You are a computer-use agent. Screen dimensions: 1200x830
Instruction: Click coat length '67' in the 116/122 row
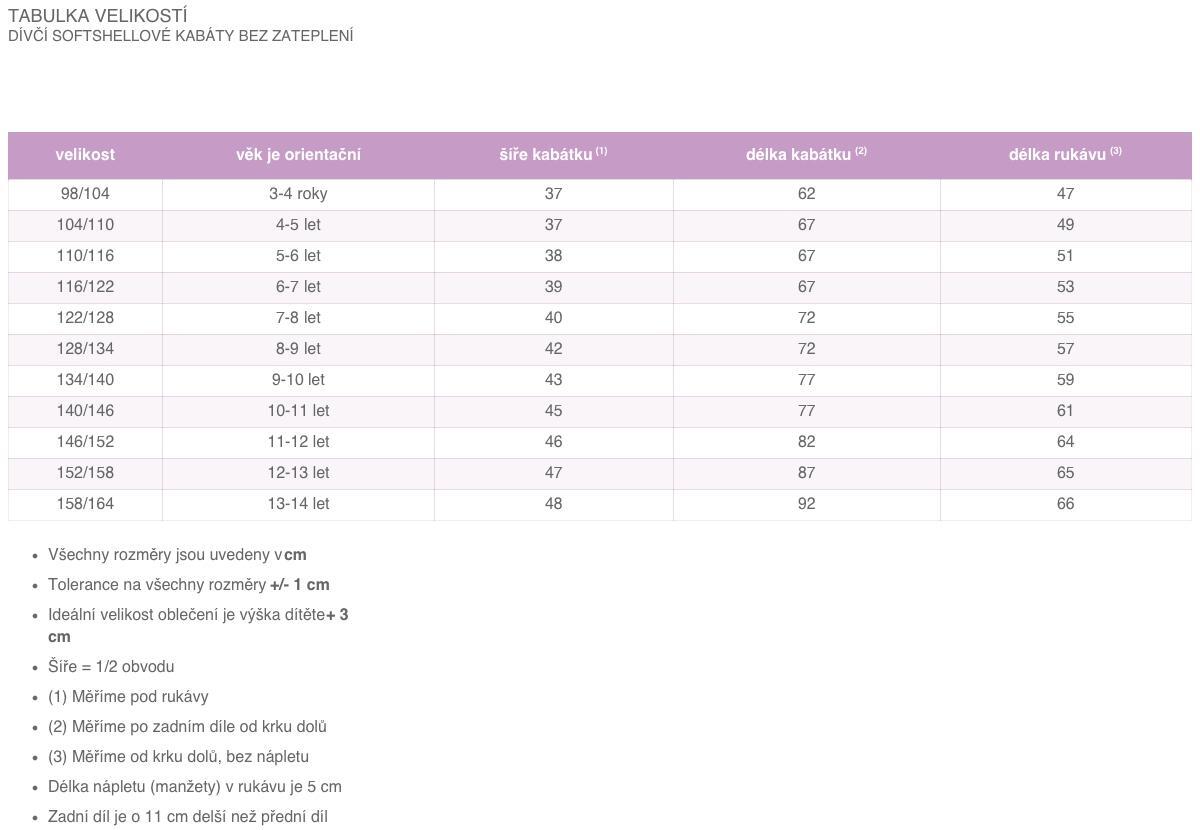(x=806, y=287)
